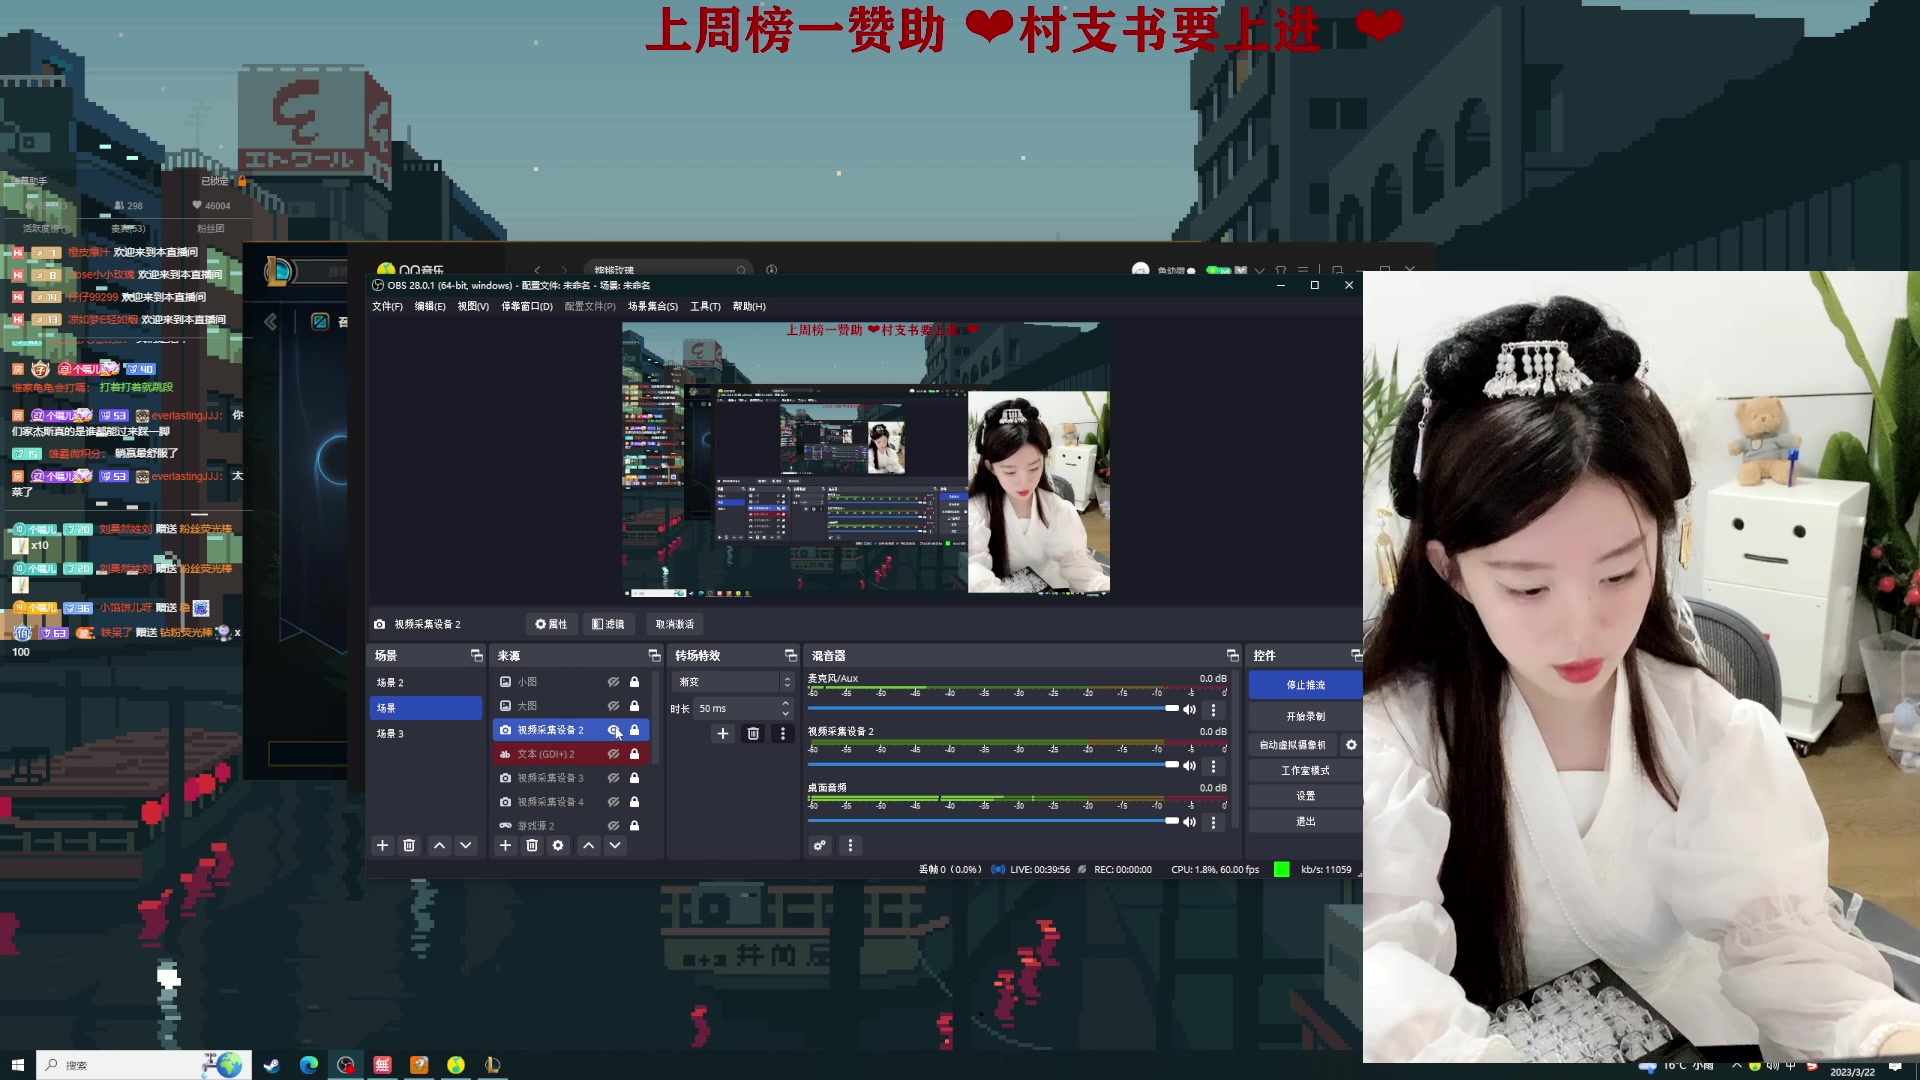The width and height of the screenshot is (1920, 1080).
Task: Open 工具(T) menu in OBS
Action: (x=705, y=306)
